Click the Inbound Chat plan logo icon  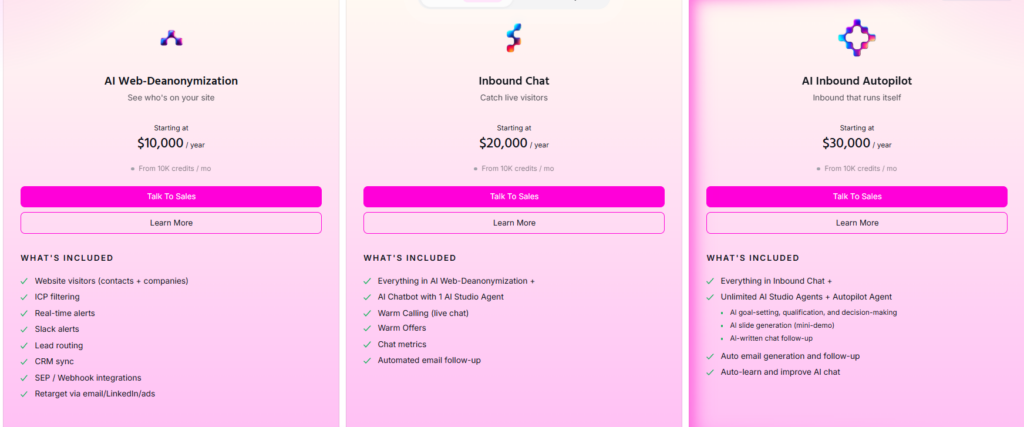[514, 38]
